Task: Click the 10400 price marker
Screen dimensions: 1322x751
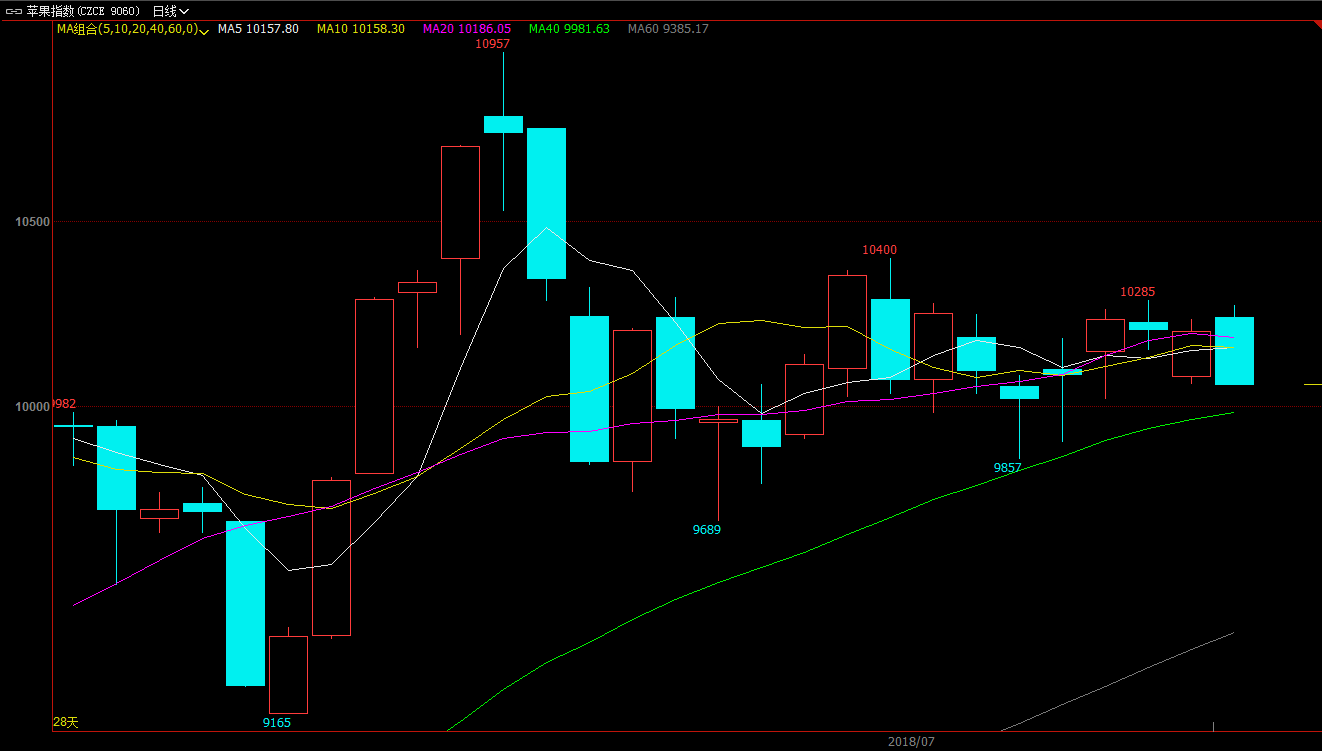Action: [x=880, y=250]
